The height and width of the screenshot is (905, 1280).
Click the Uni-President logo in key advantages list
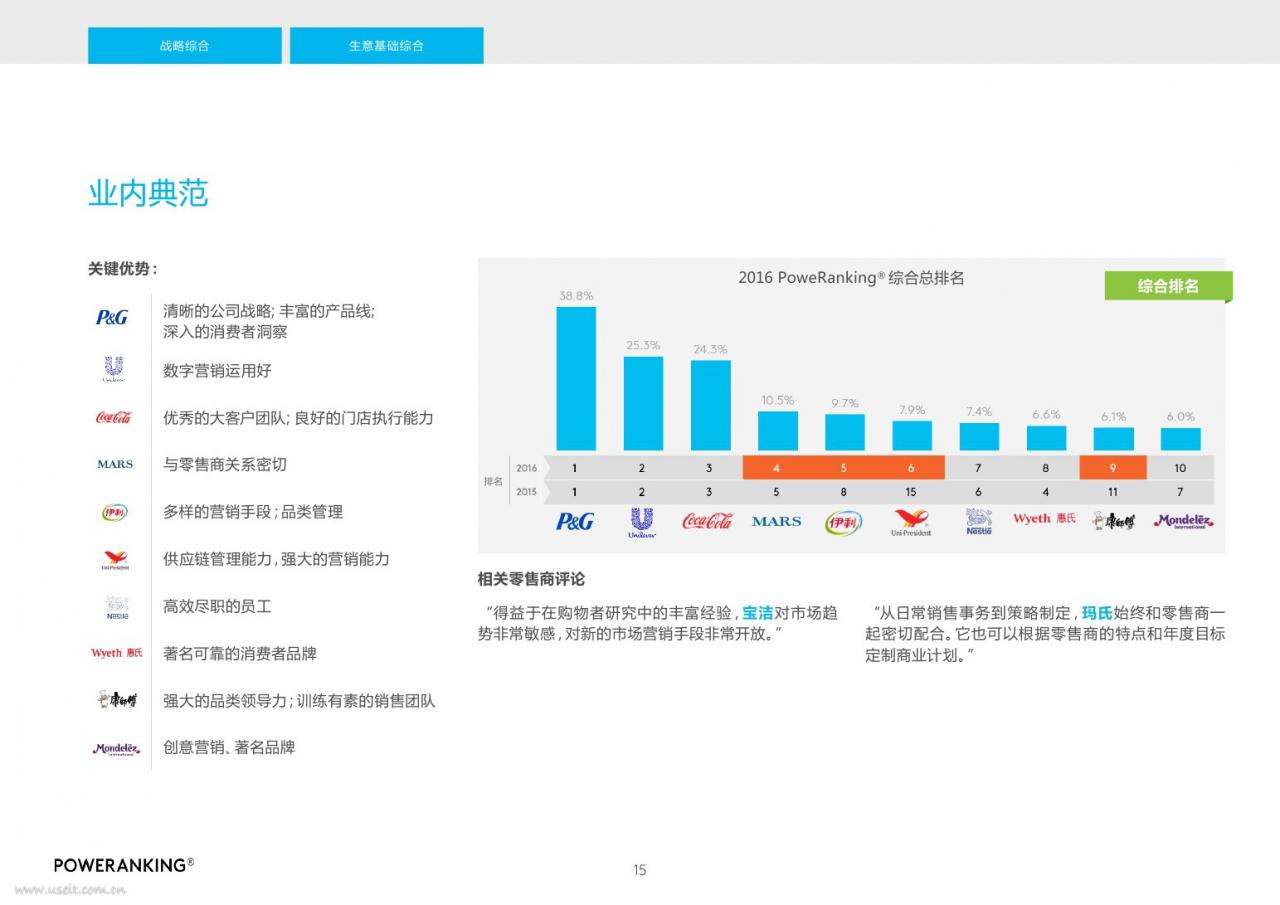[115, 559]
